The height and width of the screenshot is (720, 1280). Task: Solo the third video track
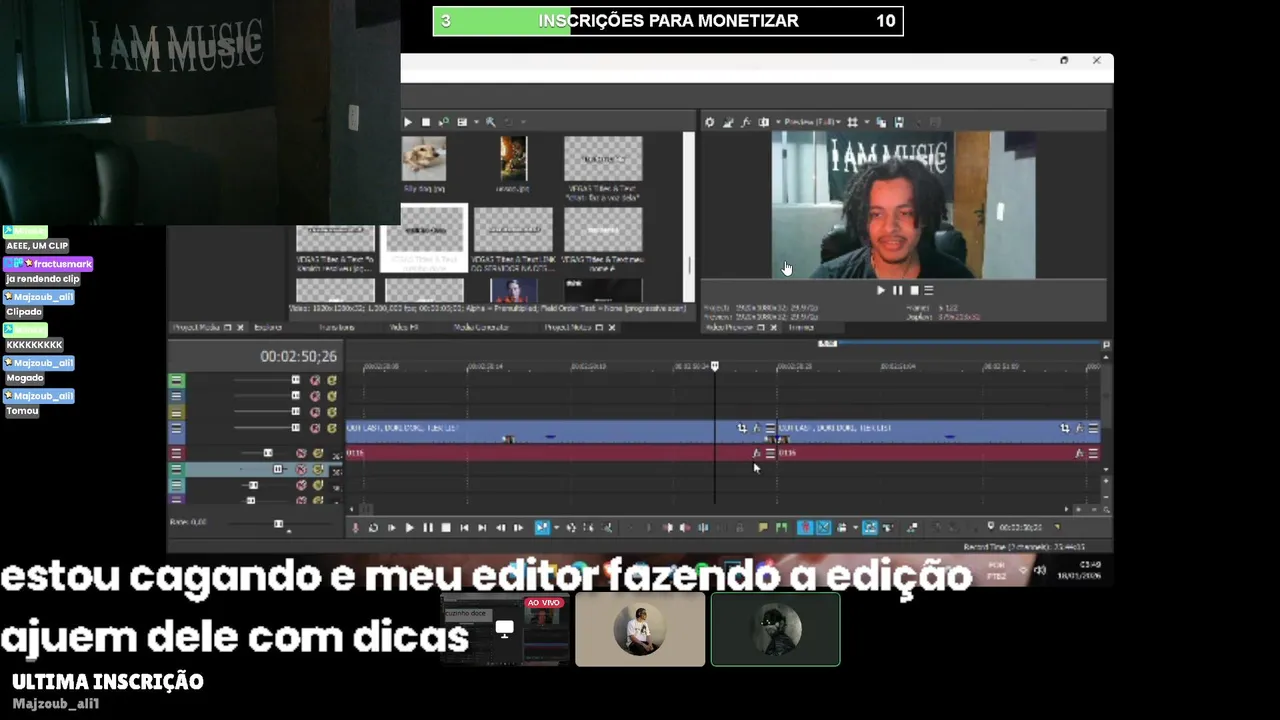[x=332, y=411]
